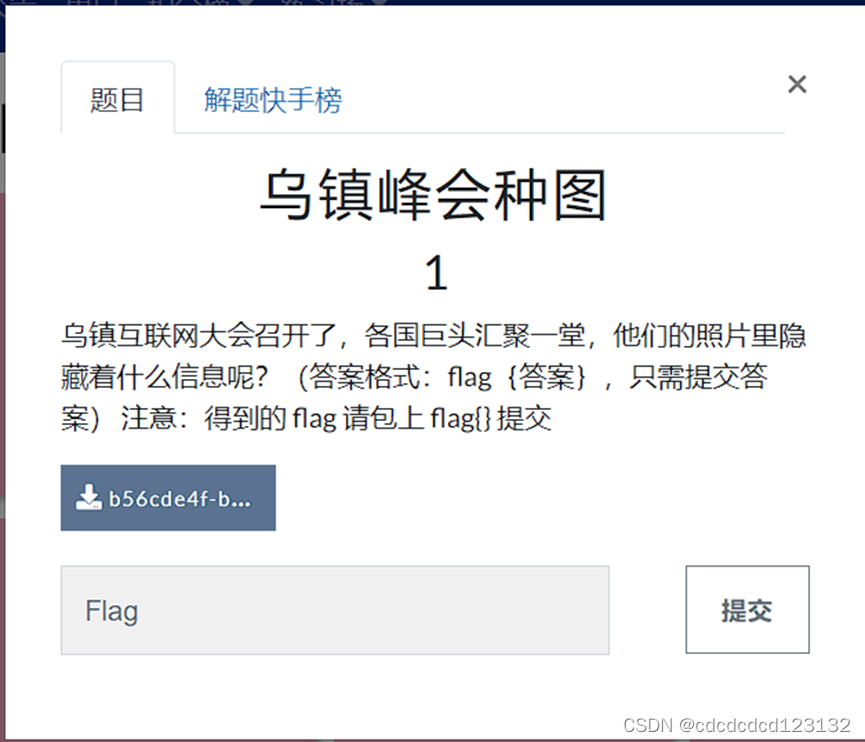Click the flag{} word before 提交 in the description

(x=460, y=418)
